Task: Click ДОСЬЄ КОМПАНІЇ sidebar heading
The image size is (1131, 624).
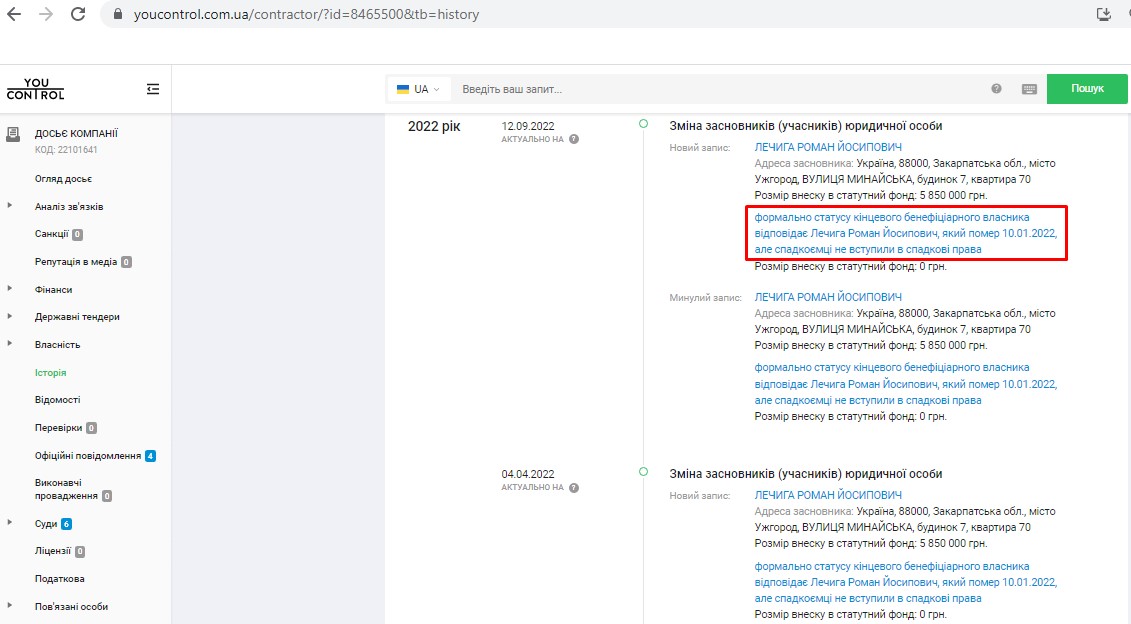Action: (x=76, y=133)
